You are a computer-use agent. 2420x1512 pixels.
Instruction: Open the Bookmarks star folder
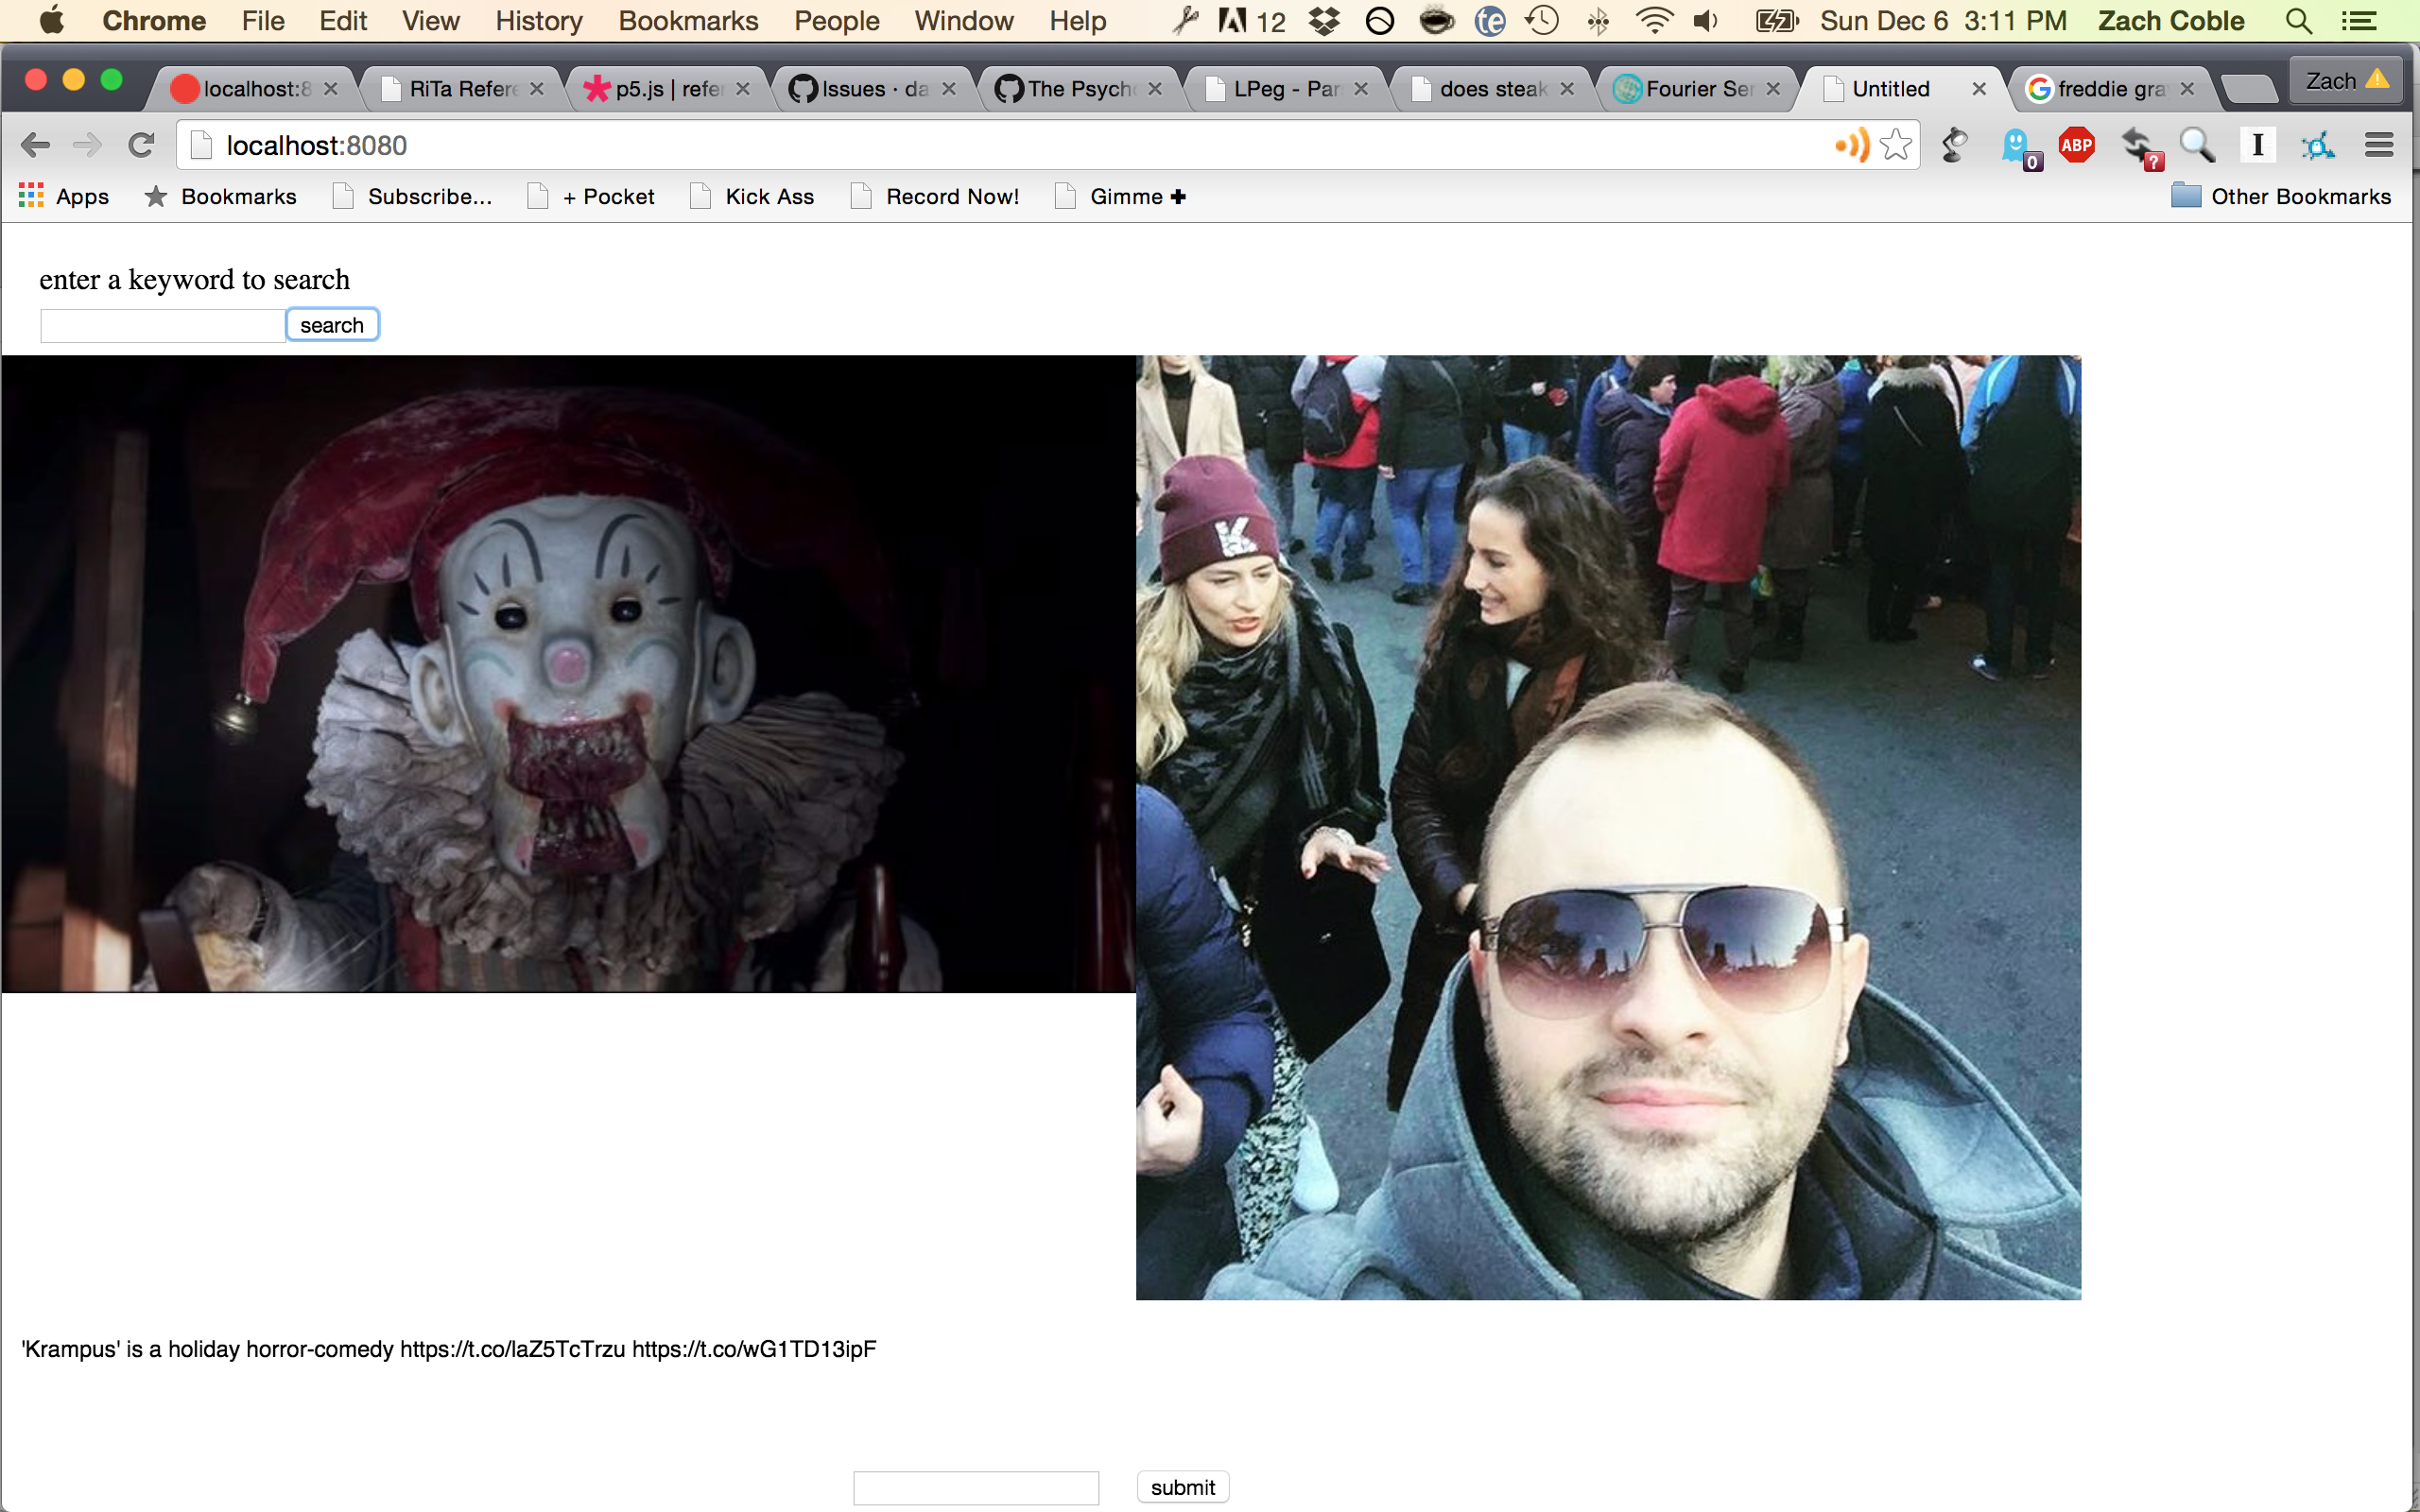(x=220, y=196)
